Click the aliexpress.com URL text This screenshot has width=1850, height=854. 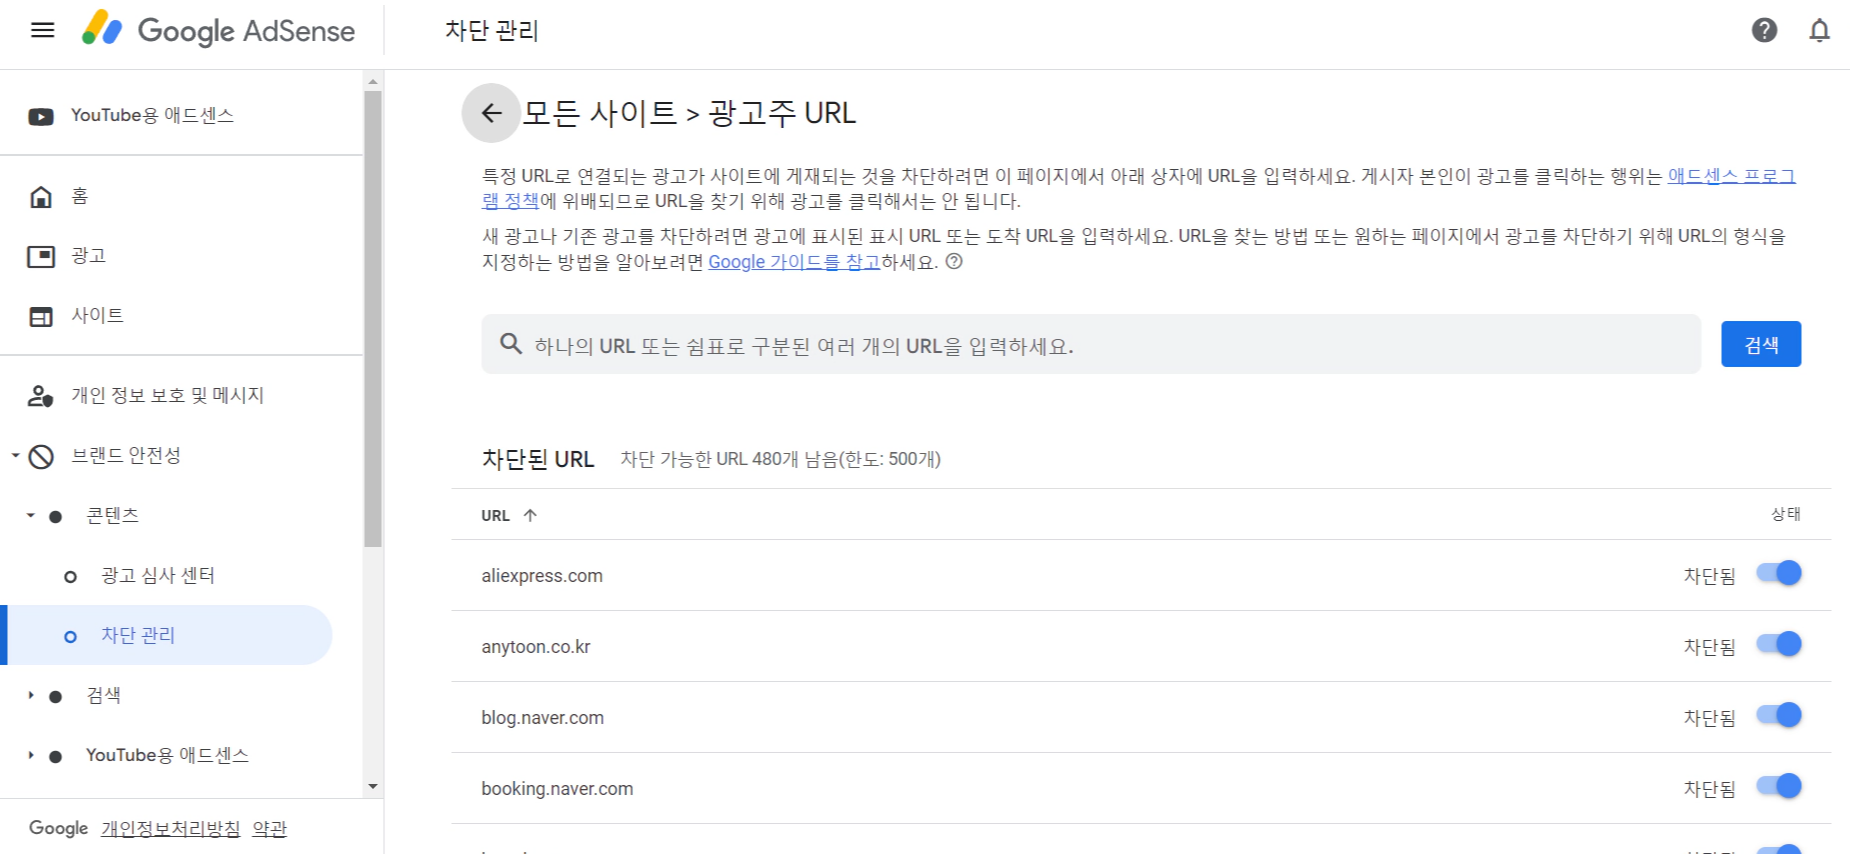(542, 576)
